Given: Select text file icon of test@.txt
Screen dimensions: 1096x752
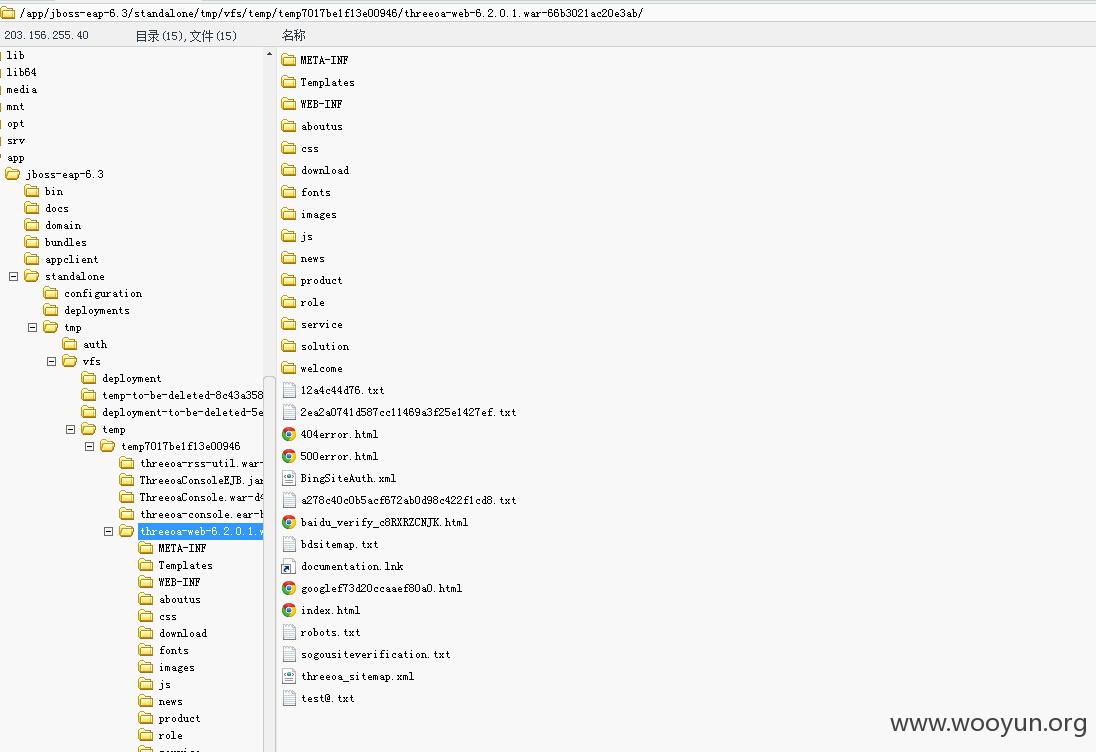Looking at the screenshot, I should 289,698.
